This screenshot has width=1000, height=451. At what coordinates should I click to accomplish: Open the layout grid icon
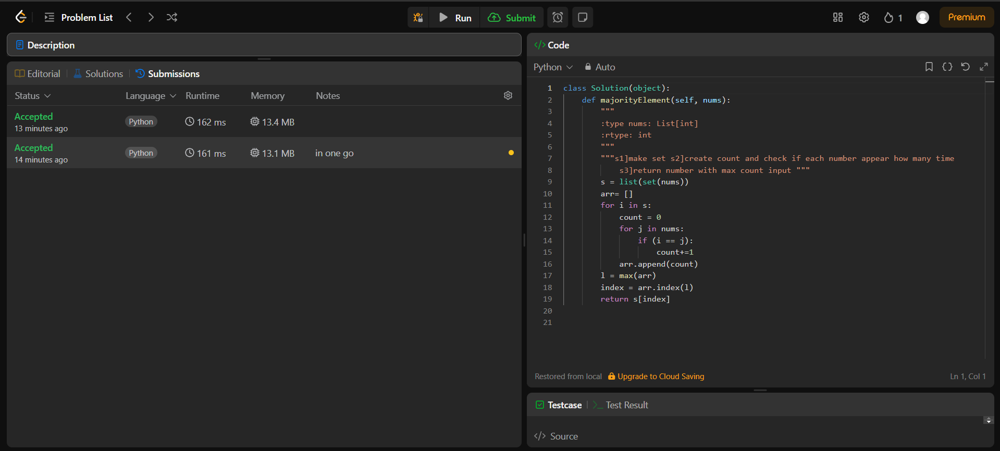pos(838,17)
